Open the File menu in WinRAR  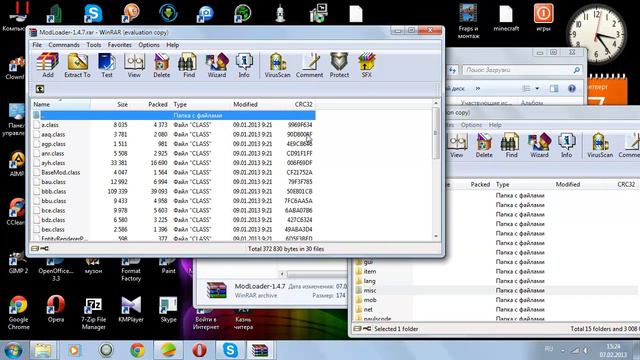point(37,45)
